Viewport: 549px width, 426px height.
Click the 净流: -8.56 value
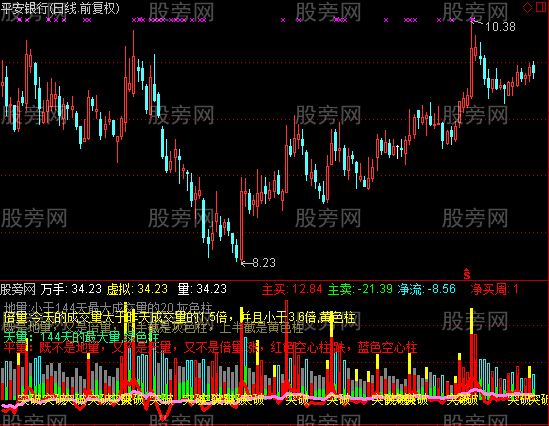tap(426, 289)
